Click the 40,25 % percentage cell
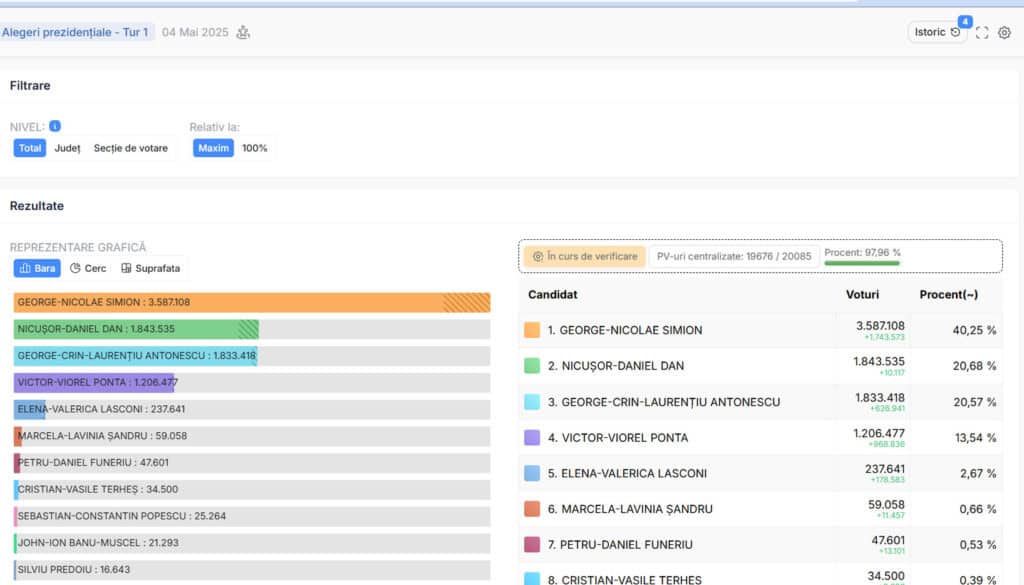This screenshot has height=585, width=1024. (x=974, y=330)
